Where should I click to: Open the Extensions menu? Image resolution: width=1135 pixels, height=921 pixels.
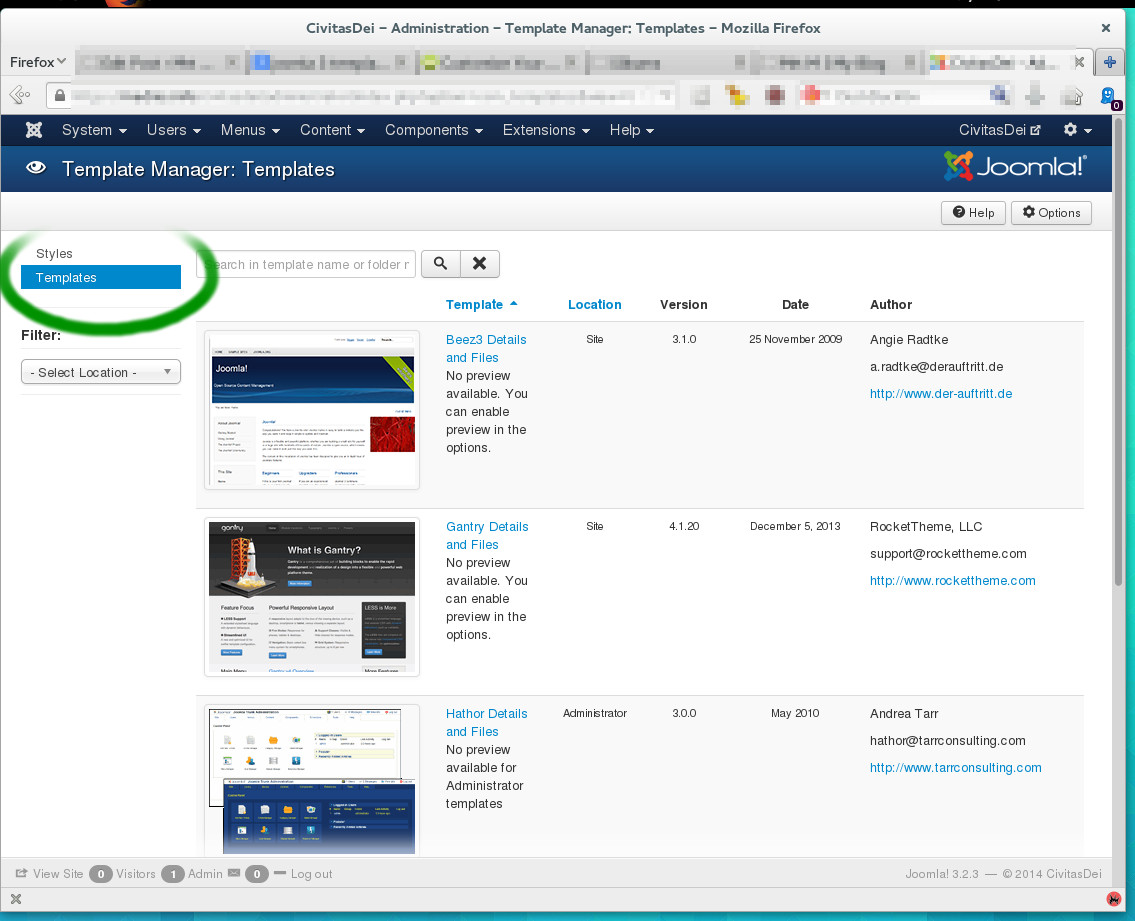(547, 130)
